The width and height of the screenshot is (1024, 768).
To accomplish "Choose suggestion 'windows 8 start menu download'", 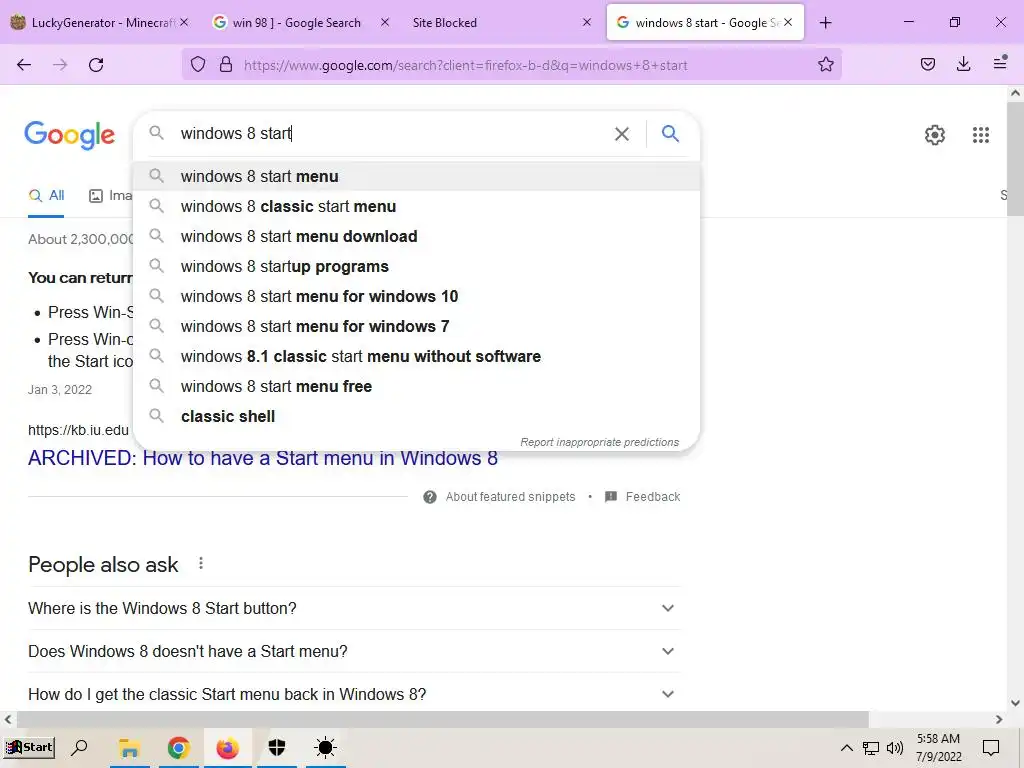I will point(417,236).
